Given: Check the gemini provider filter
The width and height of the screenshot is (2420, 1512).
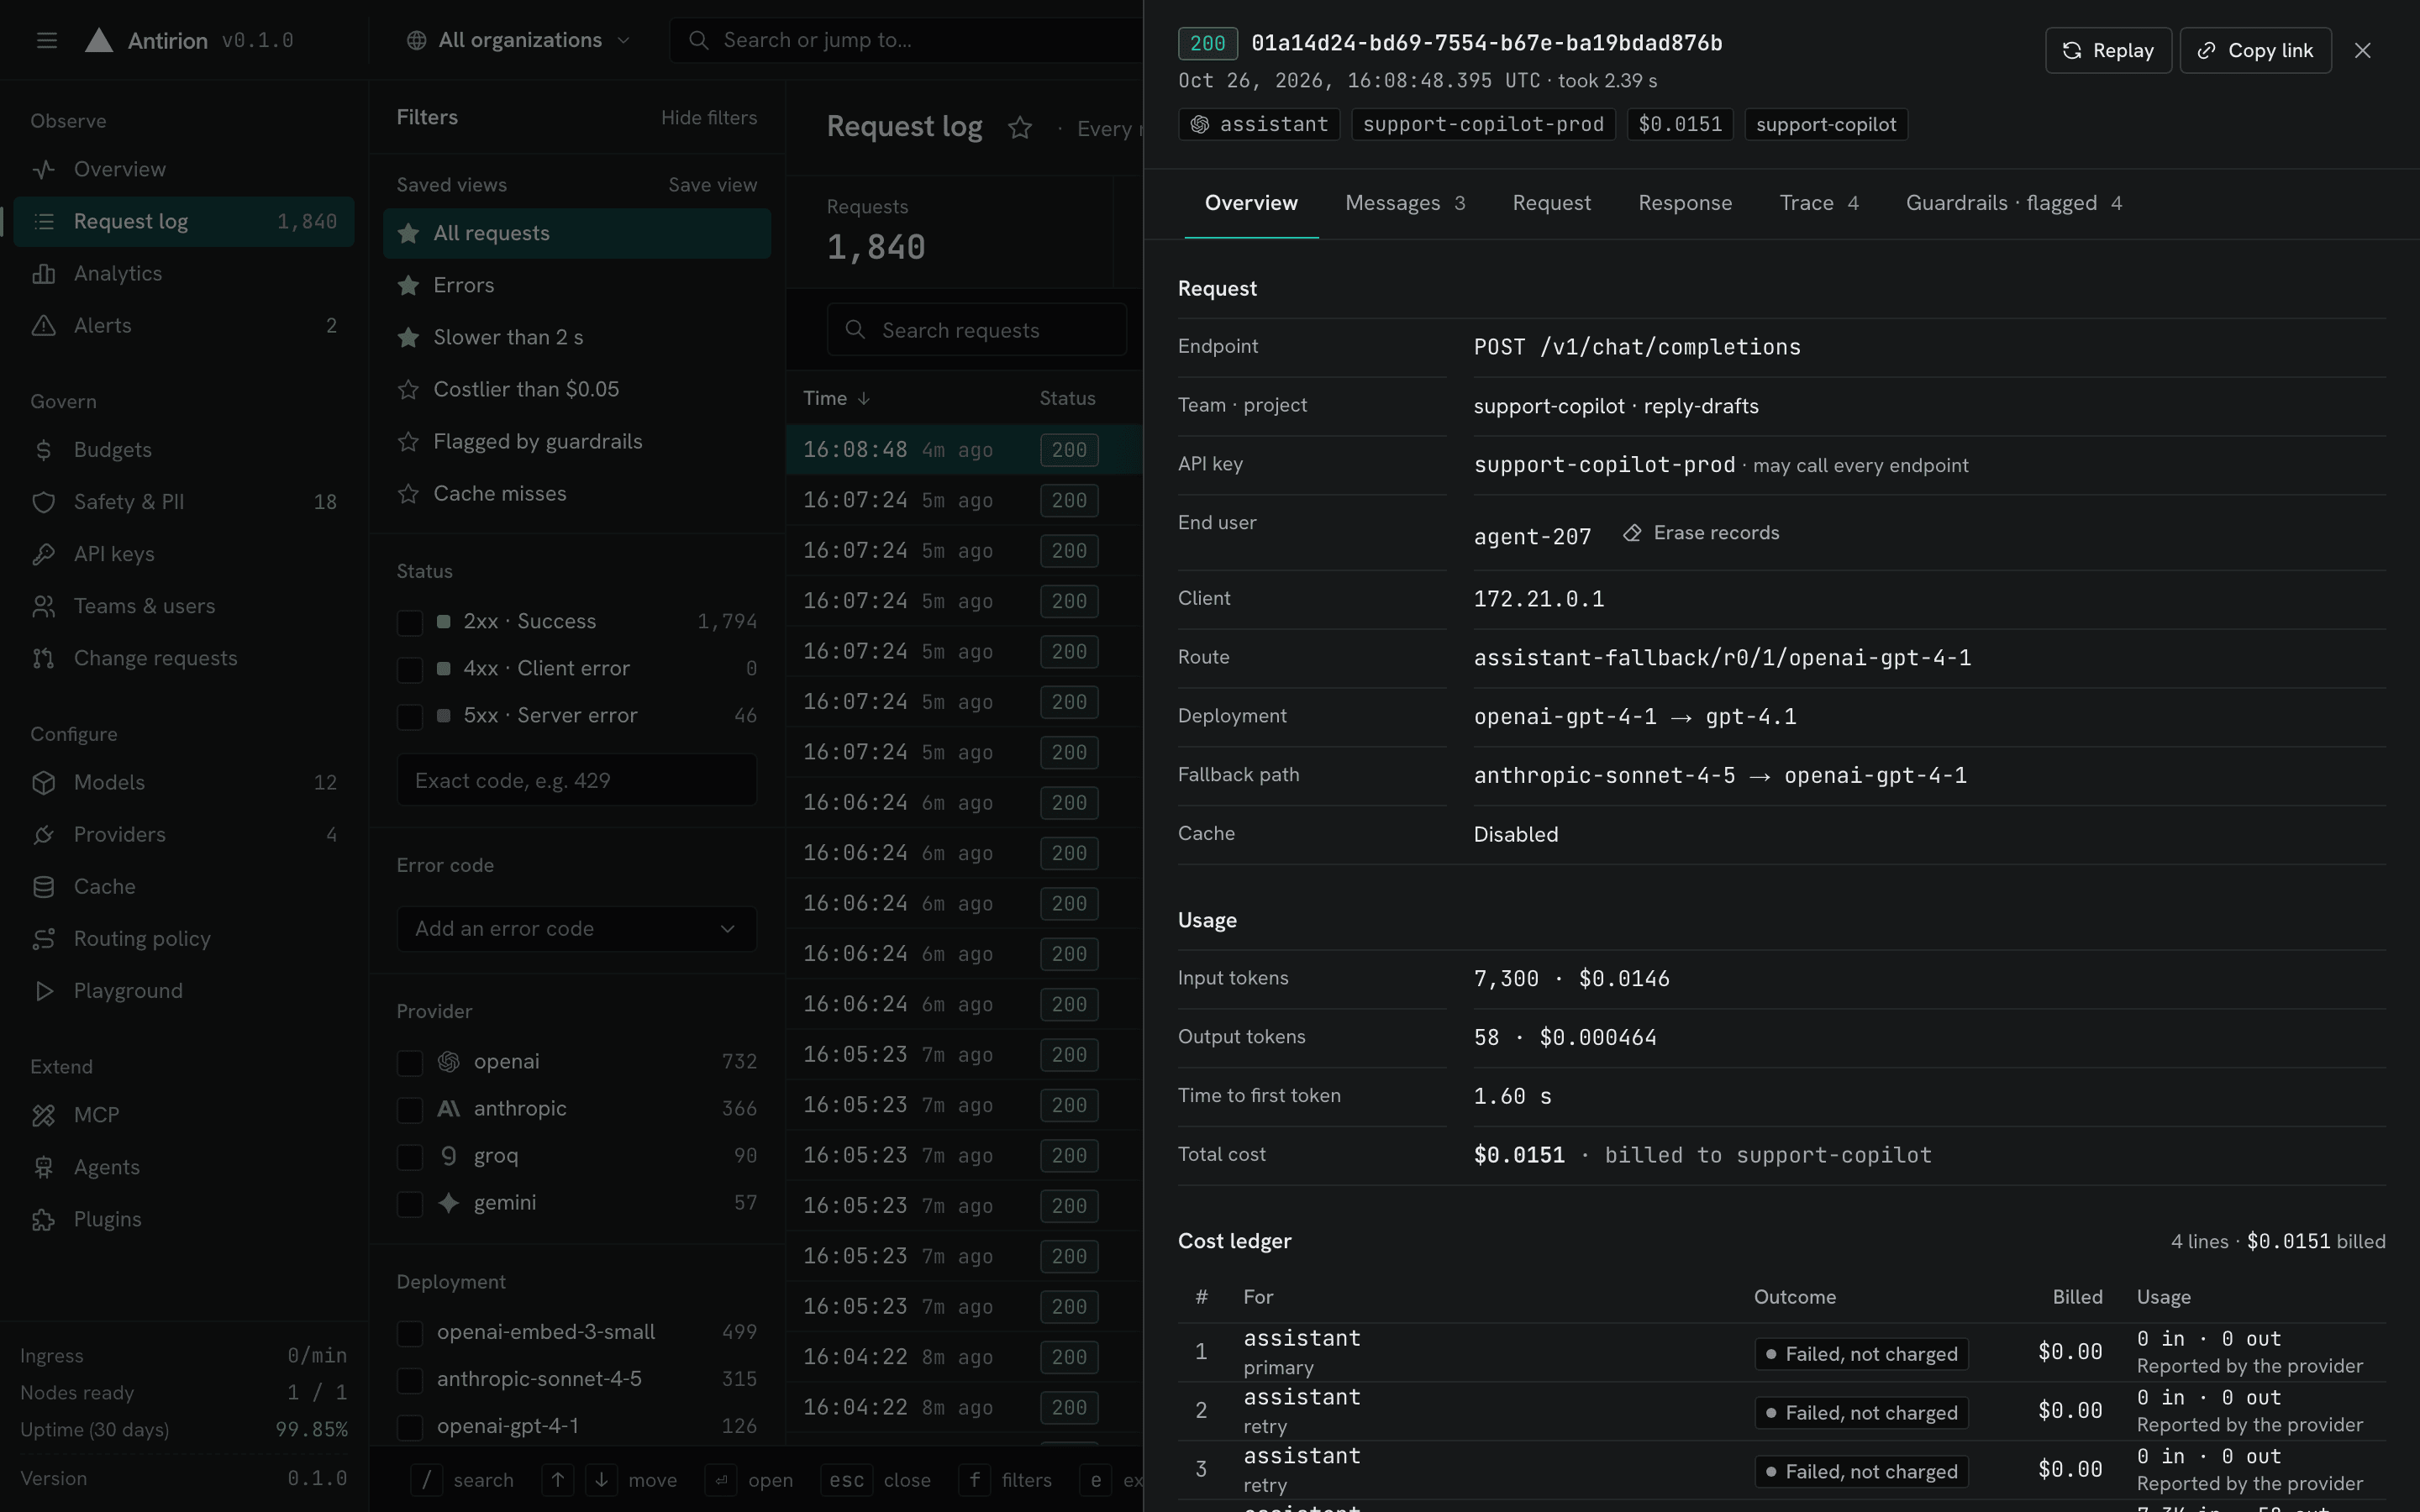Looking at the screenshot, I should [x=410, y=1203].
